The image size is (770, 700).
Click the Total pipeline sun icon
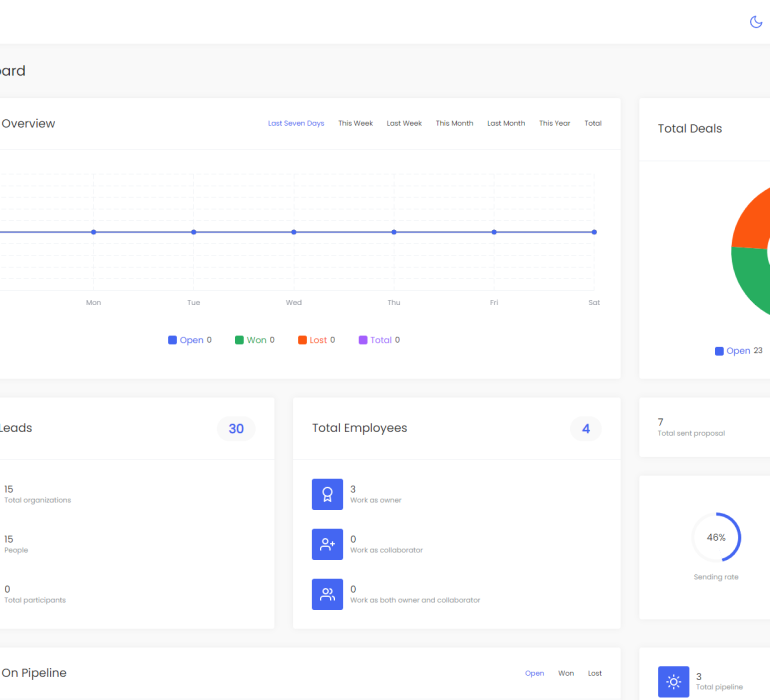point(673,682)
